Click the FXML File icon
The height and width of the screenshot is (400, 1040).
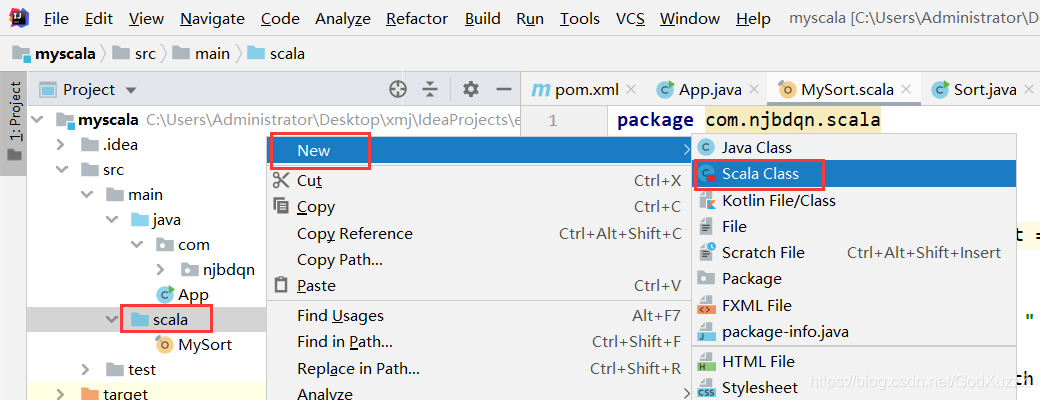707,306
